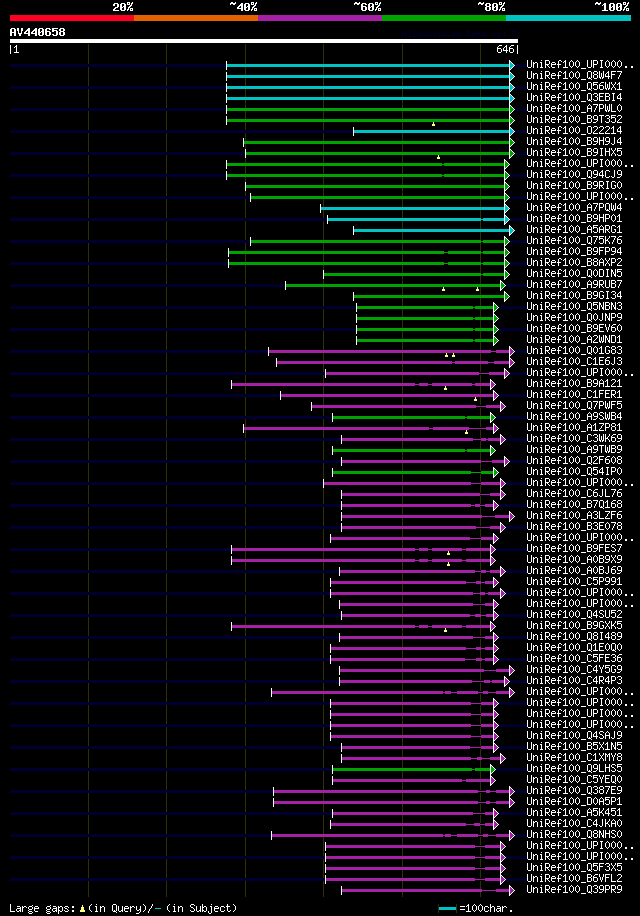Select the UniRef100_Q387E9 label
The height and width of the screenshot is (916, 640).
(x=574, y=790)
